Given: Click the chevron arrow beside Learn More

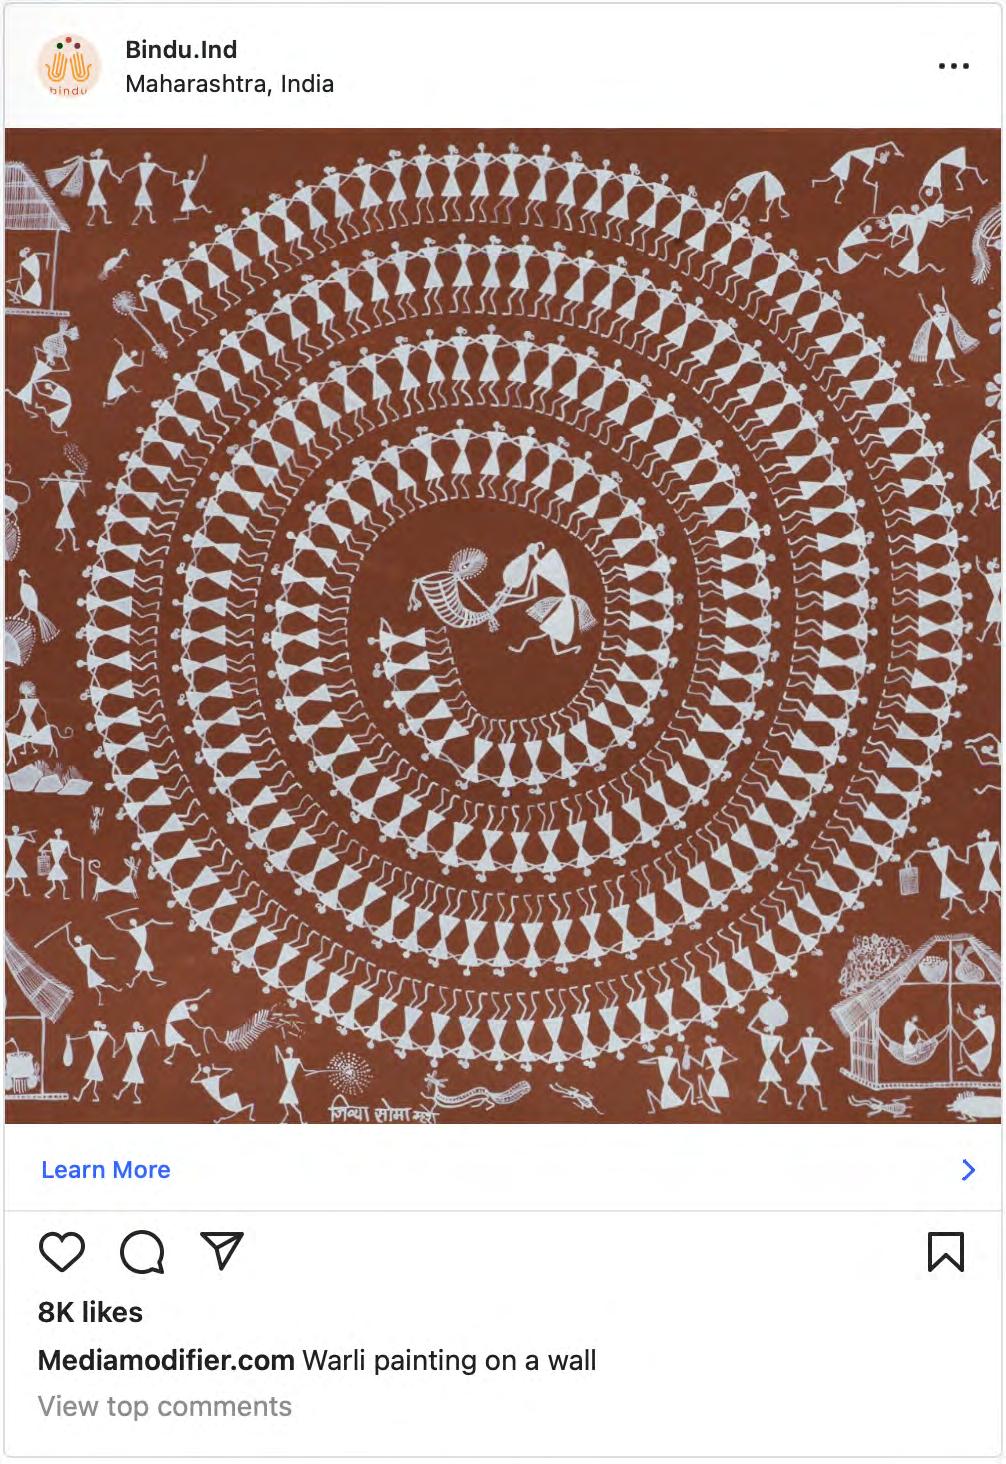Looking at the screenshot, I should 968,1170.
